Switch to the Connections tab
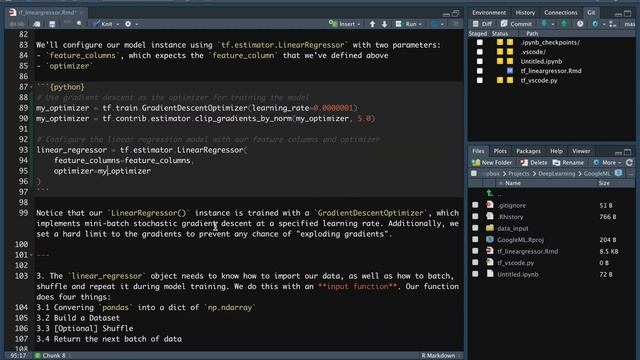The image size is (640, 360). [560, 13]
